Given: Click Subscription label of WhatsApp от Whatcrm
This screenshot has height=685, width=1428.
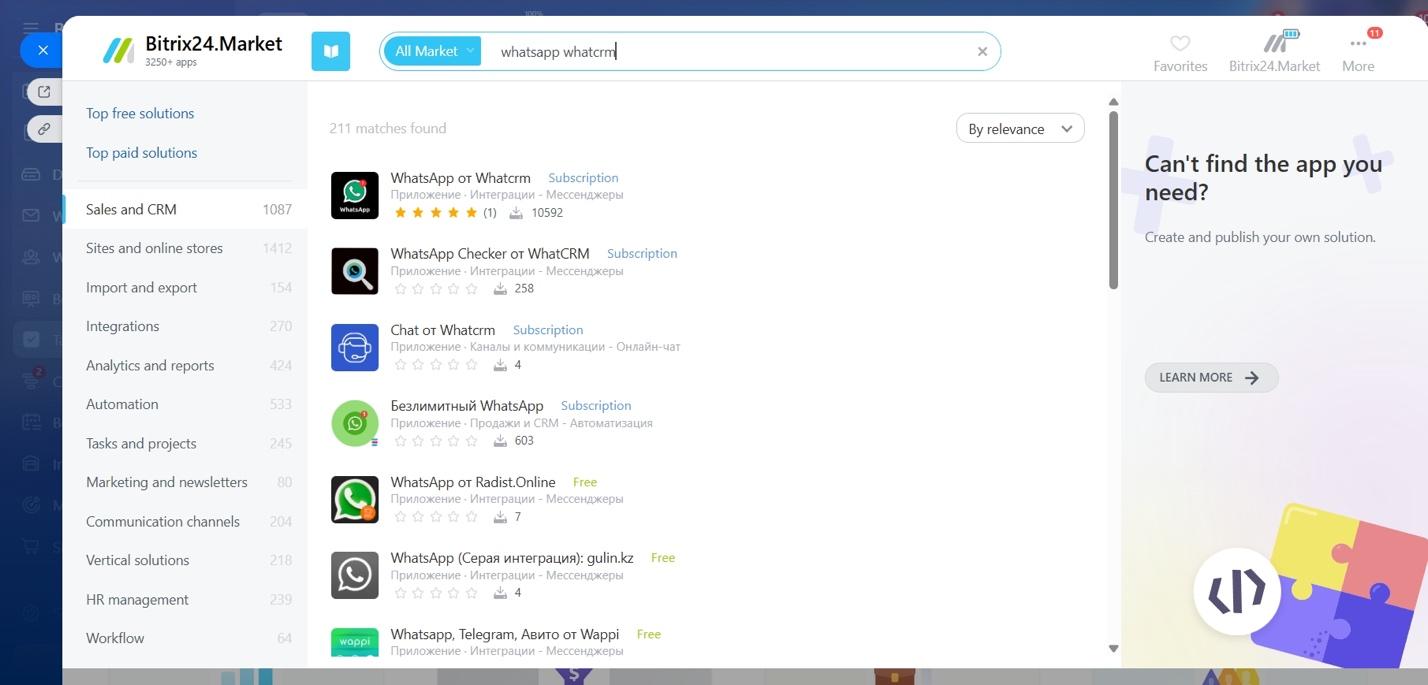Looking at the screenshot, I should [583, 178].
